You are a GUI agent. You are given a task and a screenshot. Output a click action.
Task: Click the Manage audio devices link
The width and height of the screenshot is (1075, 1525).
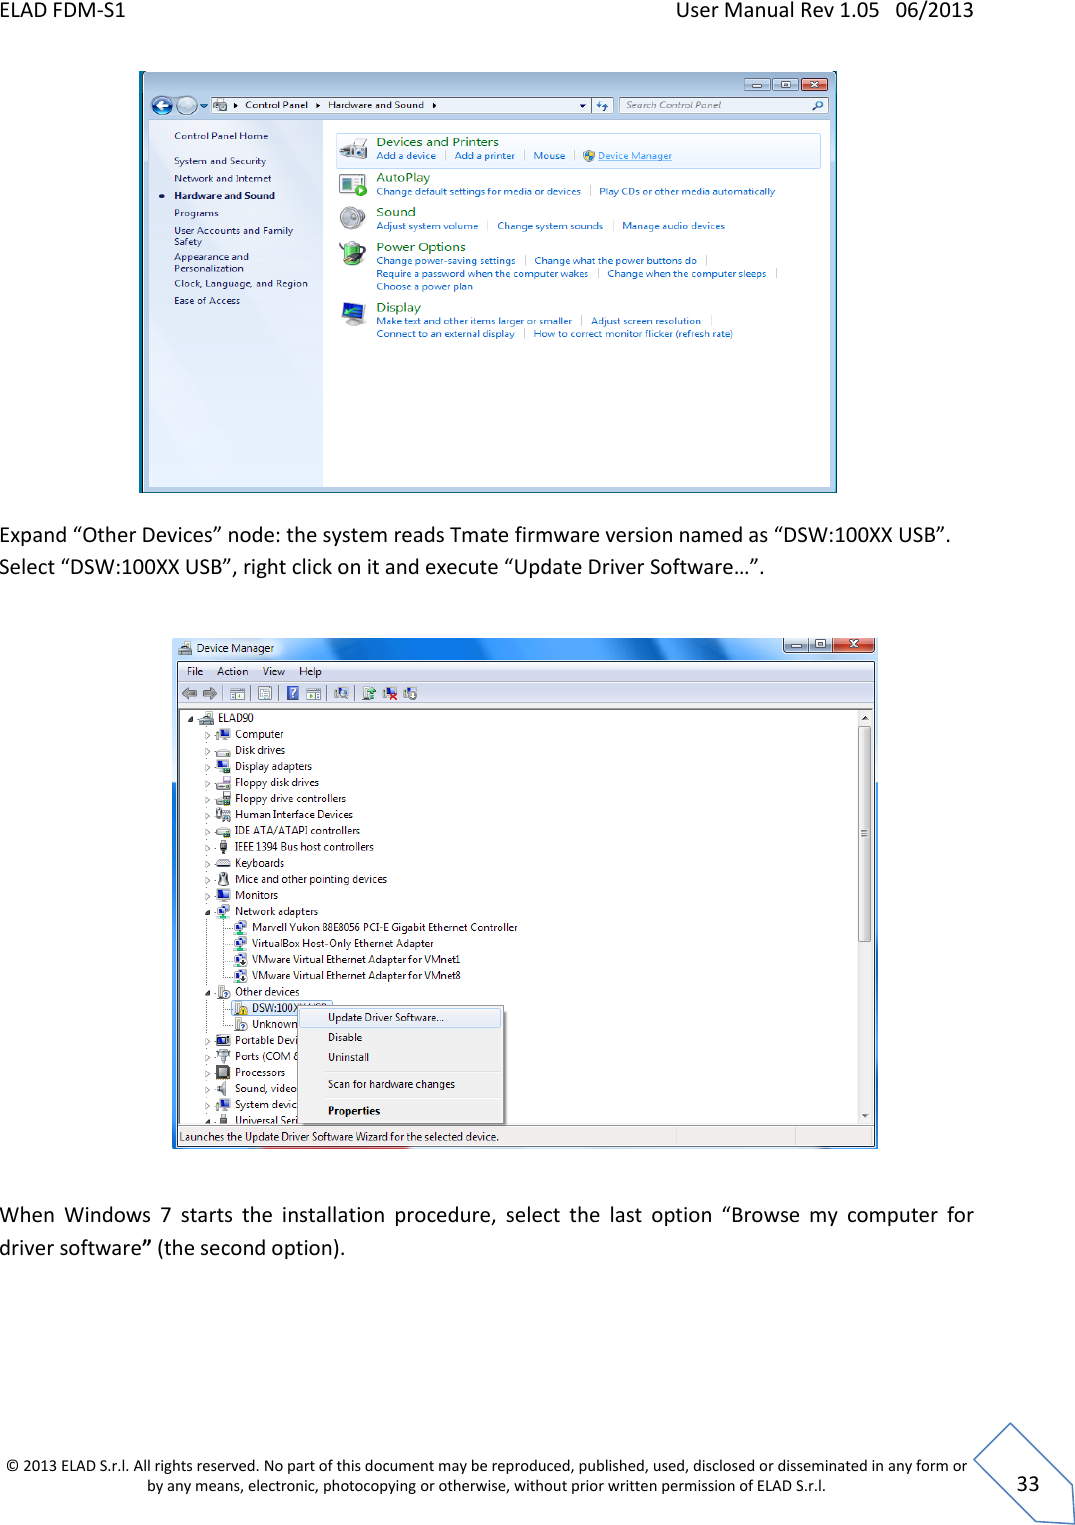[673, 226]
